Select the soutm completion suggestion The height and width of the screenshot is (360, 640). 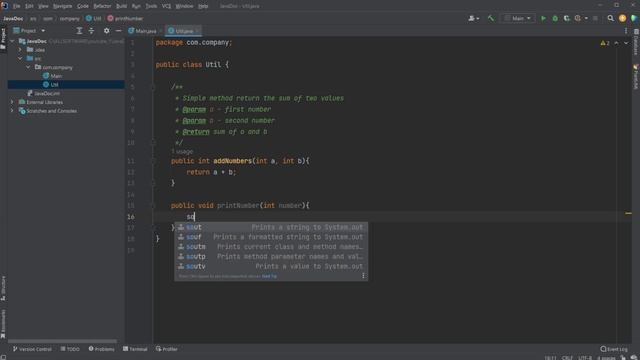(x=271, y=247)
